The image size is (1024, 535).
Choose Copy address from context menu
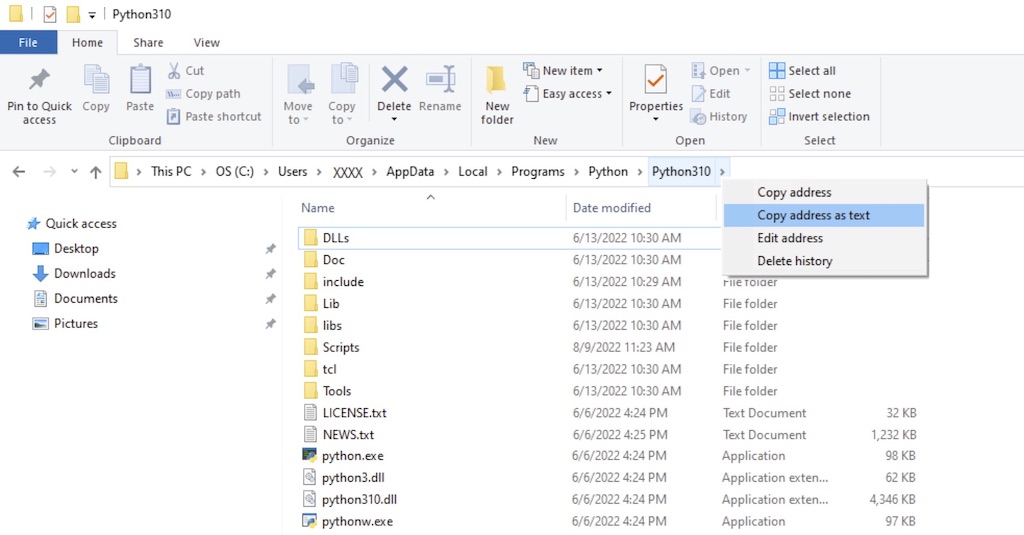[x=824, y=193]
